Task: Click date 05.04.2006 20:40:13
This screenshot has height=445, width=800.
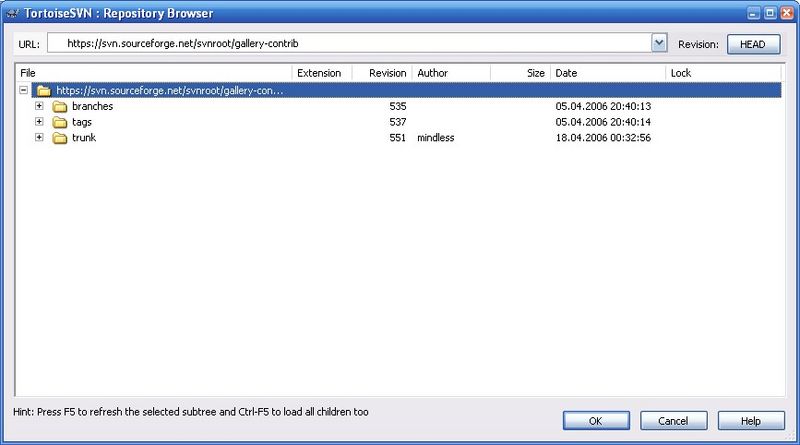Action: 603,106
